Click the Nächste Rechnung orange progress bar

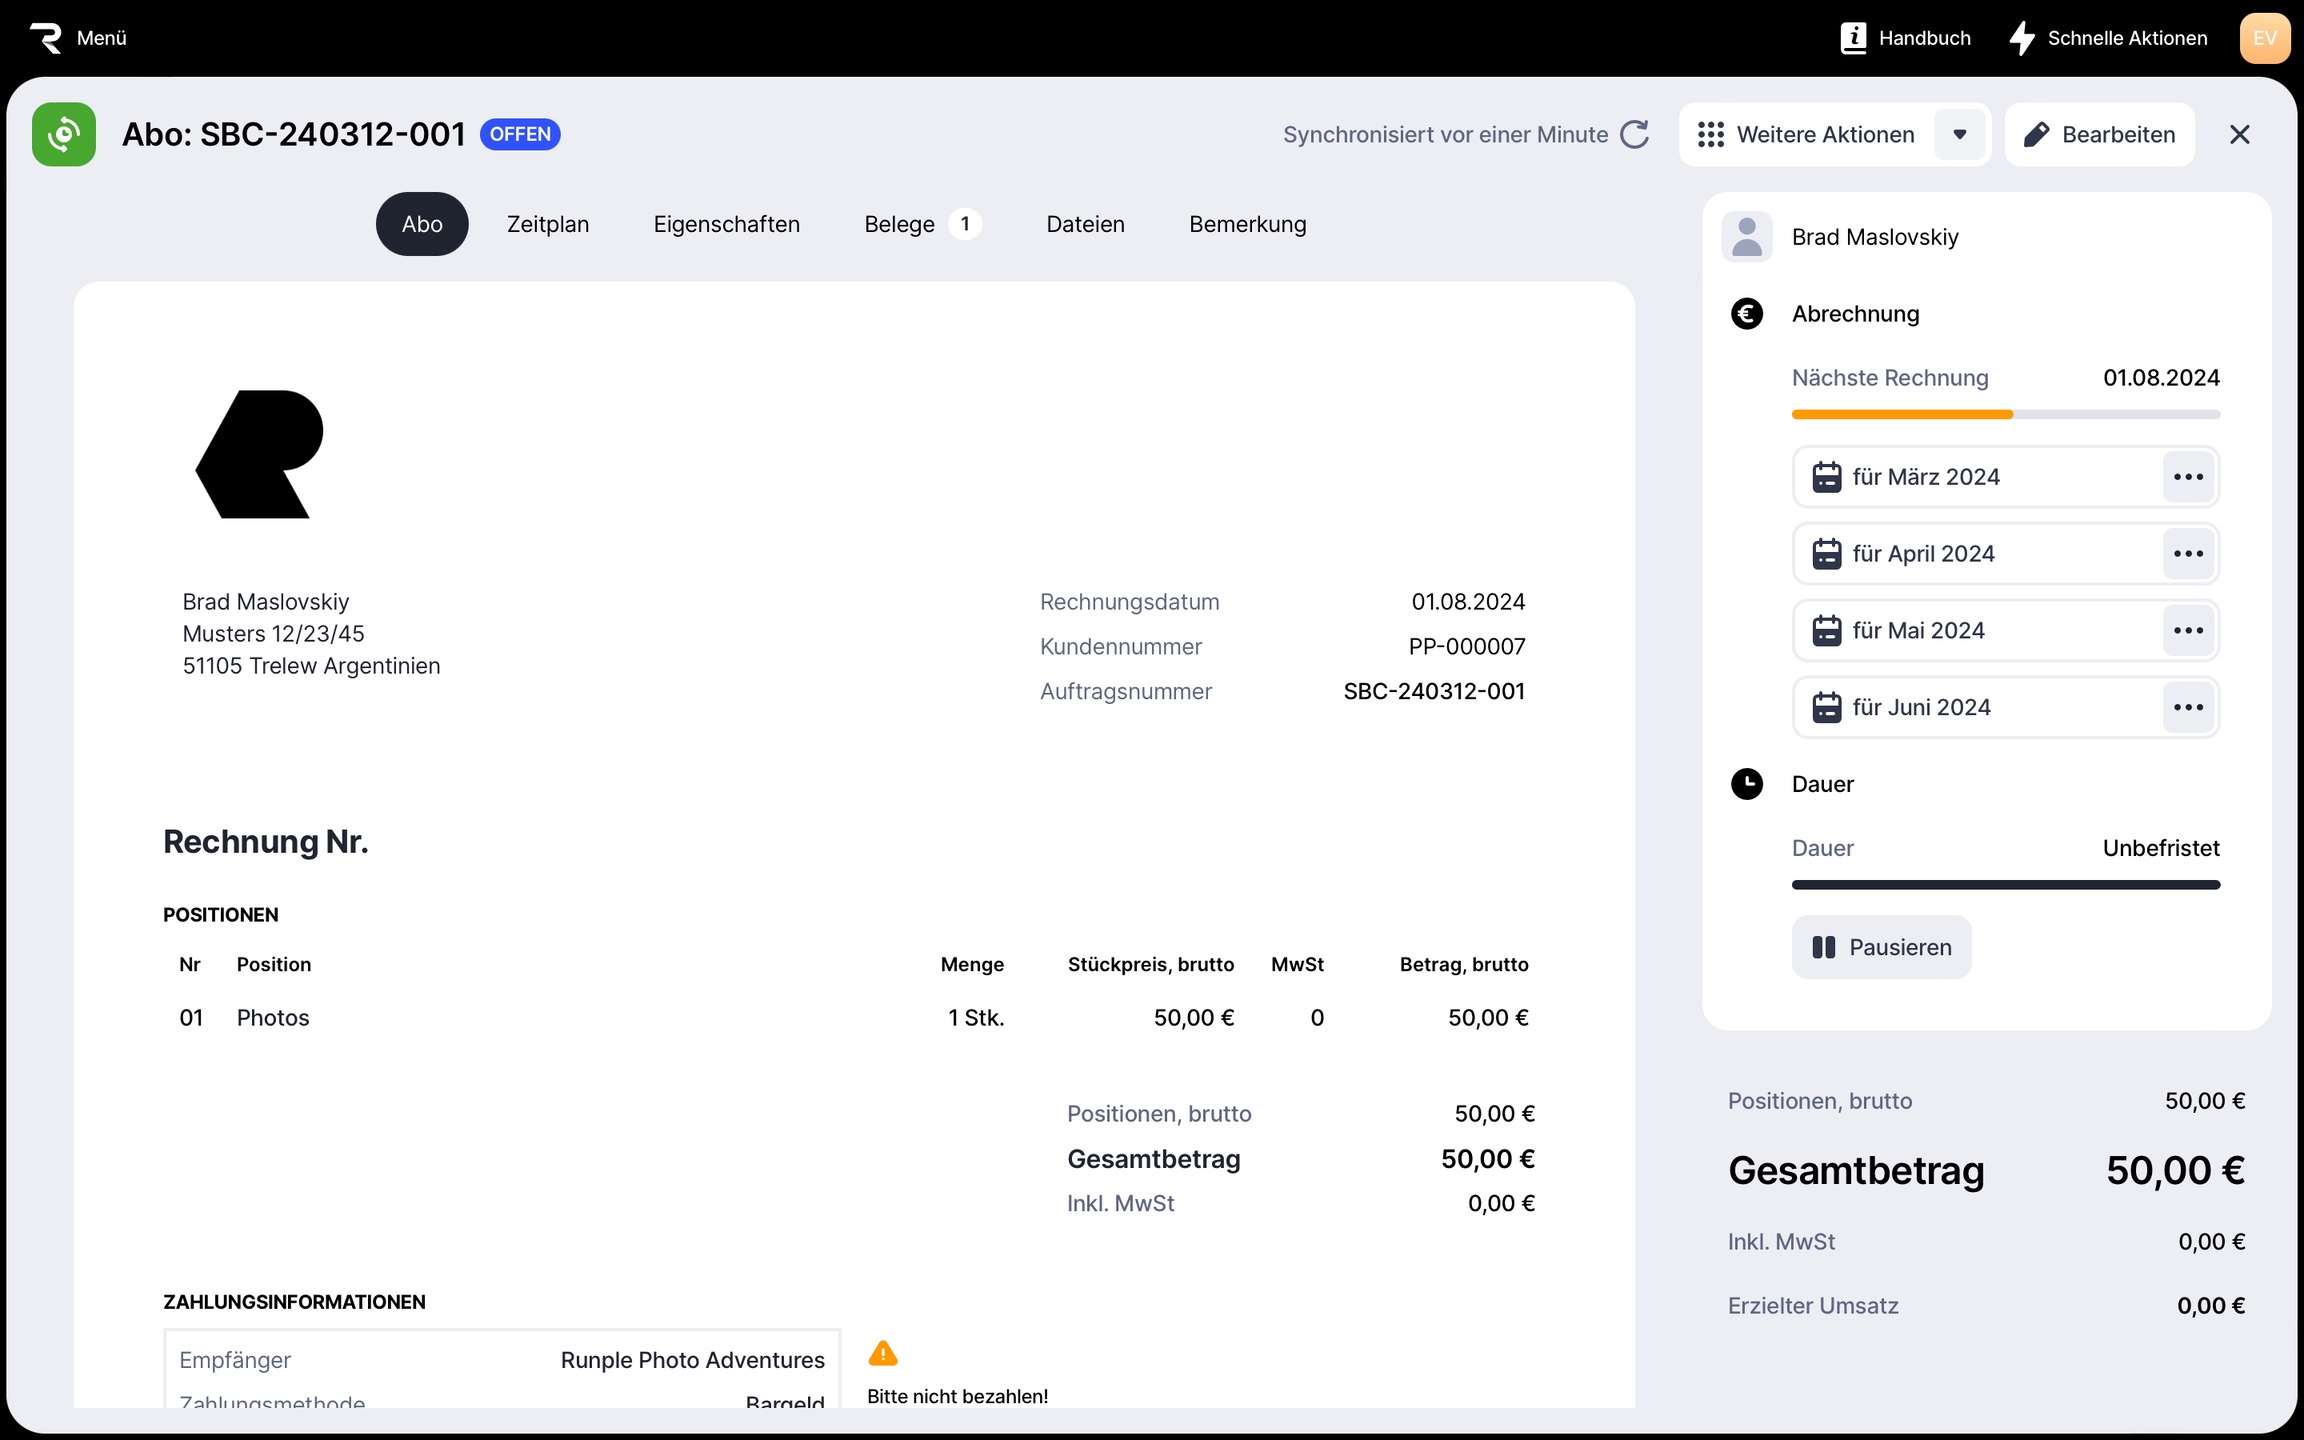coord(1901,414)
